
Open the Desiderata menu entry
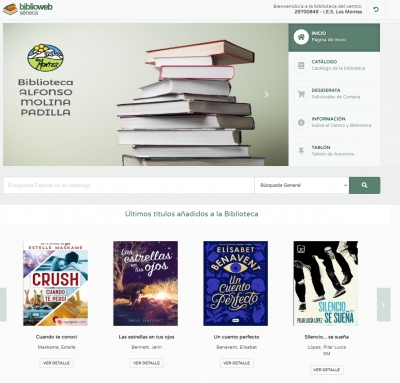pos(334,94)
